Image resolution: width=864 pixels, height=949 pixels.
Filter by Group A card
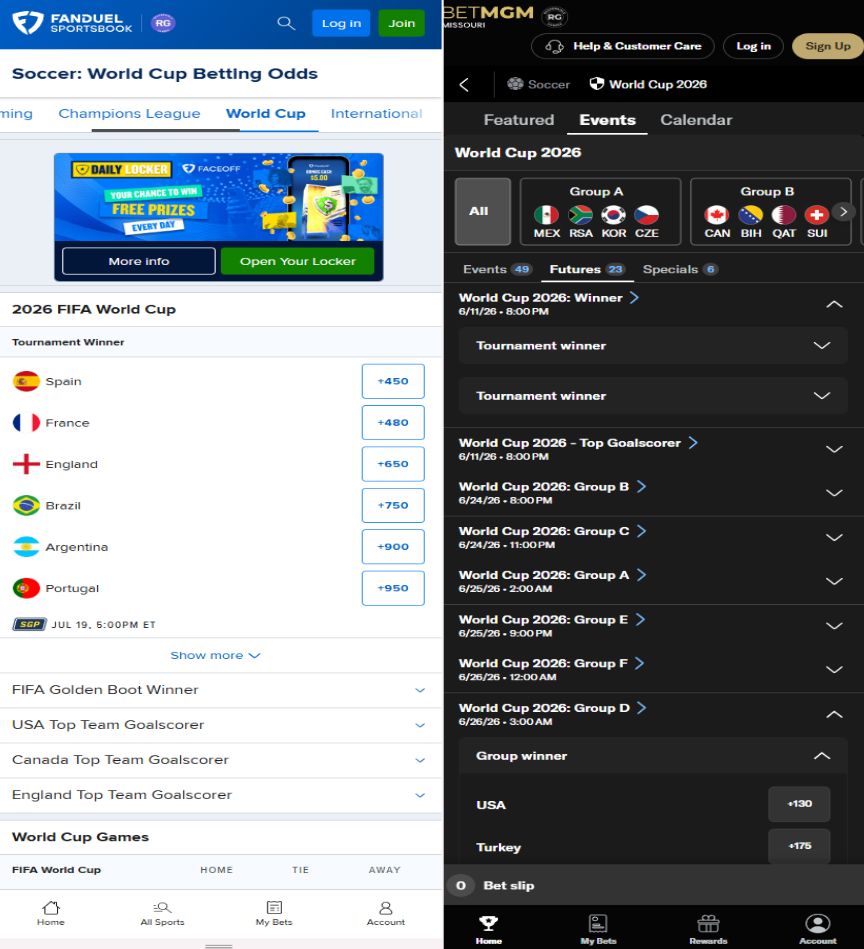pyautogui.click(x=600, y=211)
